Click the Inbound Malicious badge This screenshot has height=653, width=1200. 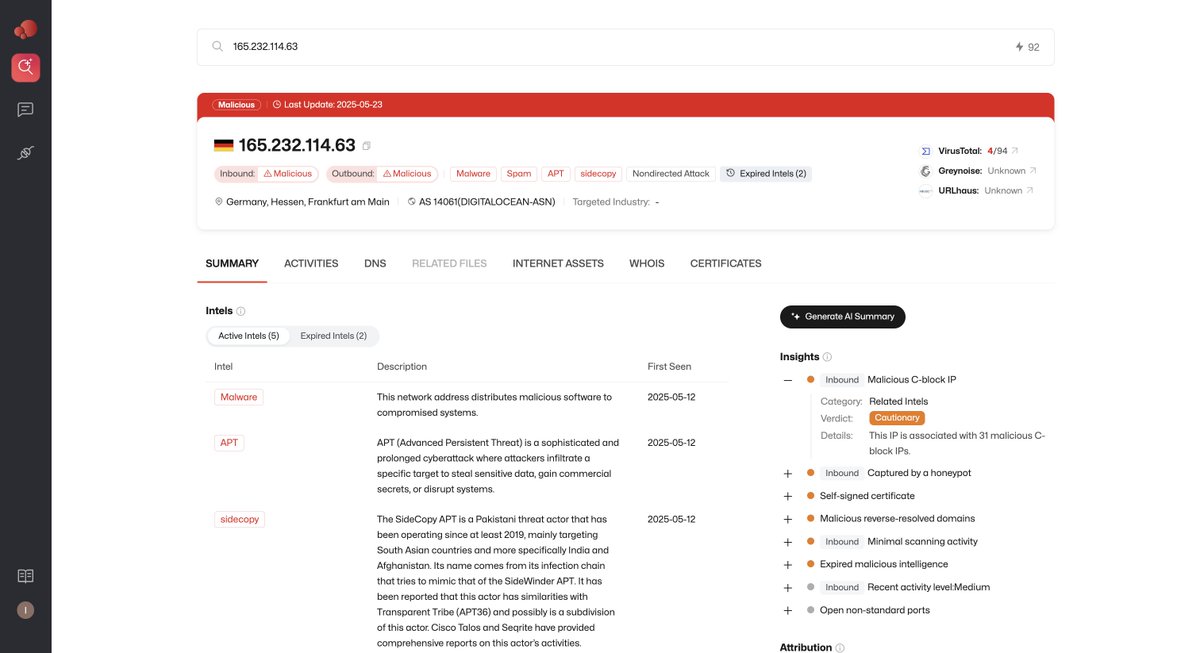(x=266, y=173)
